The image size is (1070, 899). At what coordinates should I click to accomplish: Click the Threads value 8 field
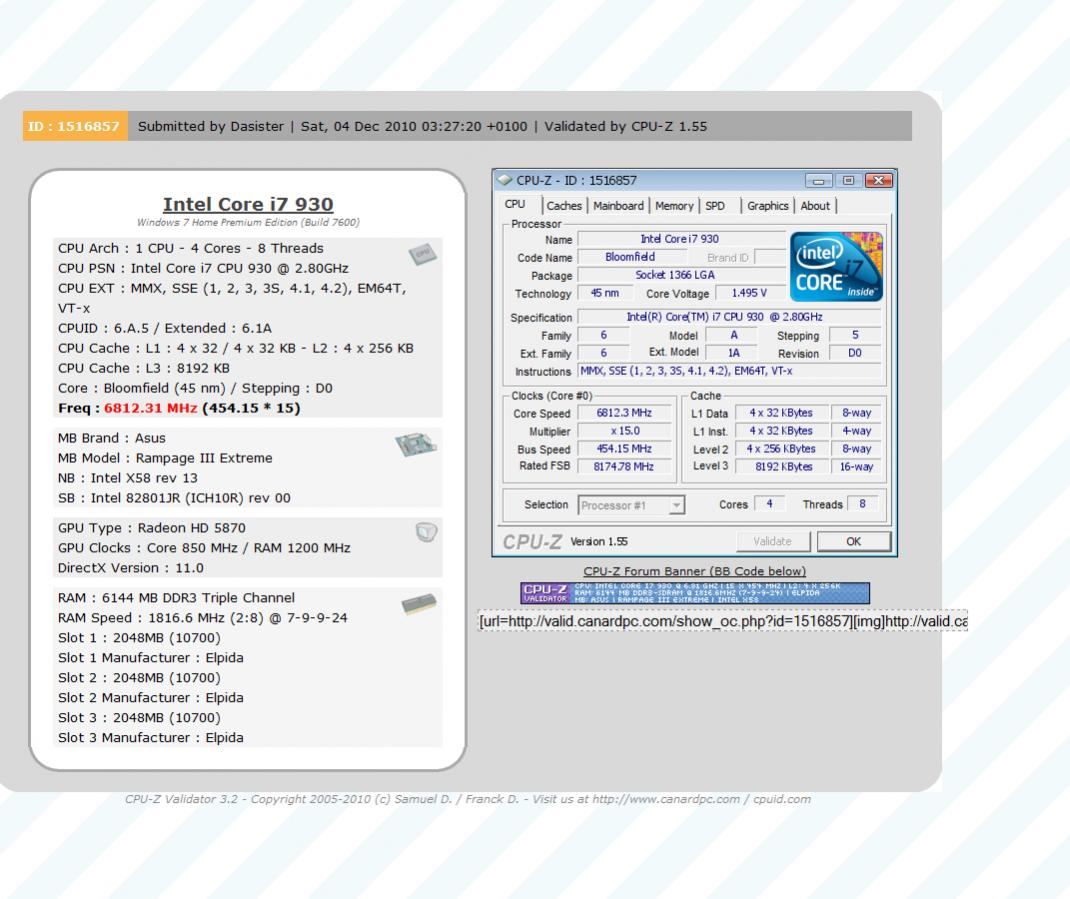click(863, 504)
